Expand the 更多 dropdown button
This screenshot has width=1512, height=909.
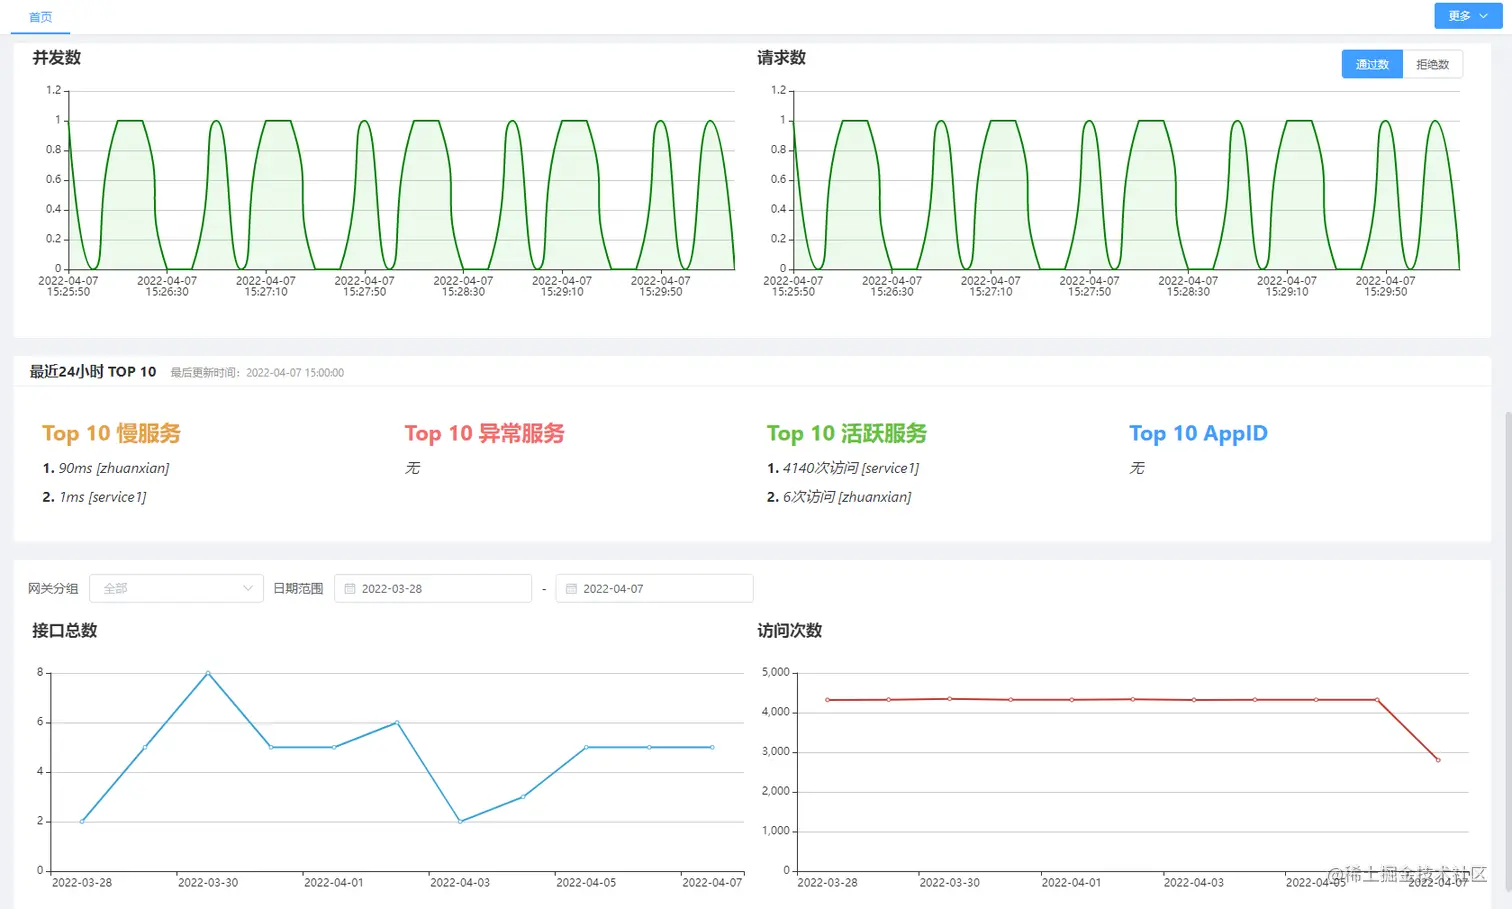pos(1468,16)
